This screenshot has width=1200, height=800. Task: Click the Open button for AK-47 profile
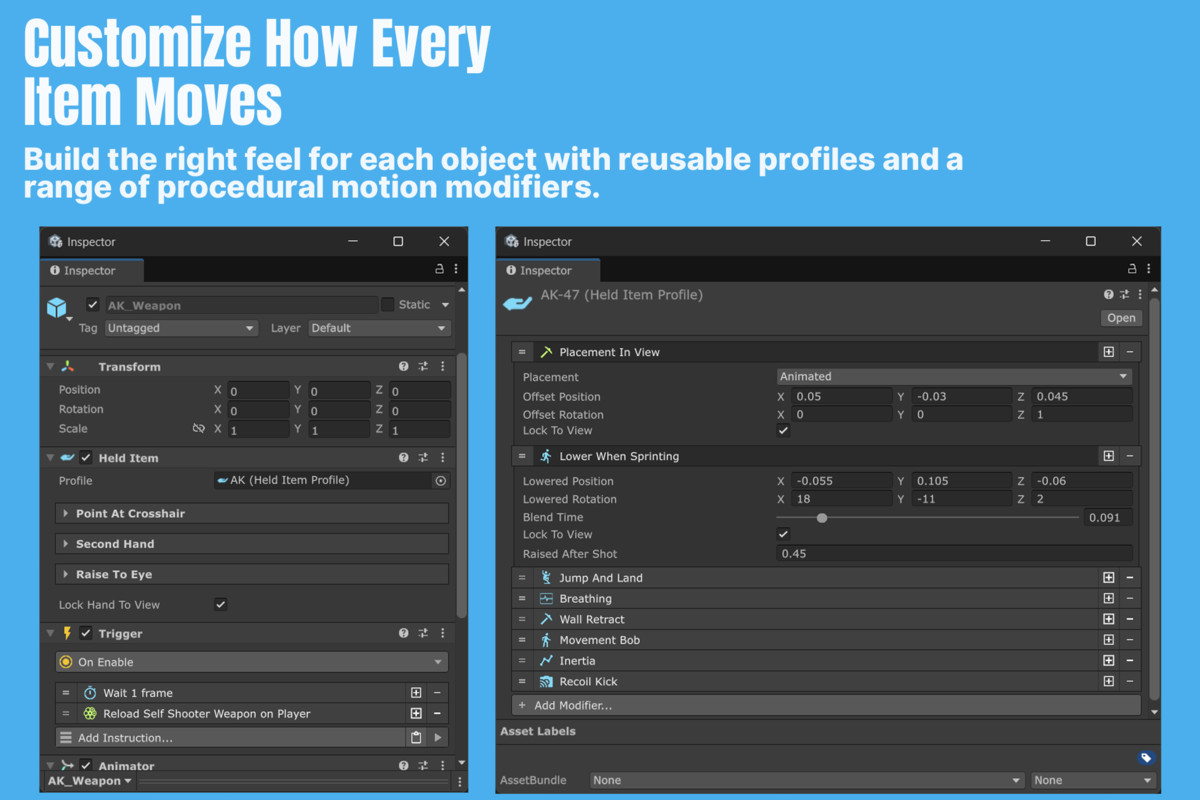pyautogui.click(x=1121, y=318)
